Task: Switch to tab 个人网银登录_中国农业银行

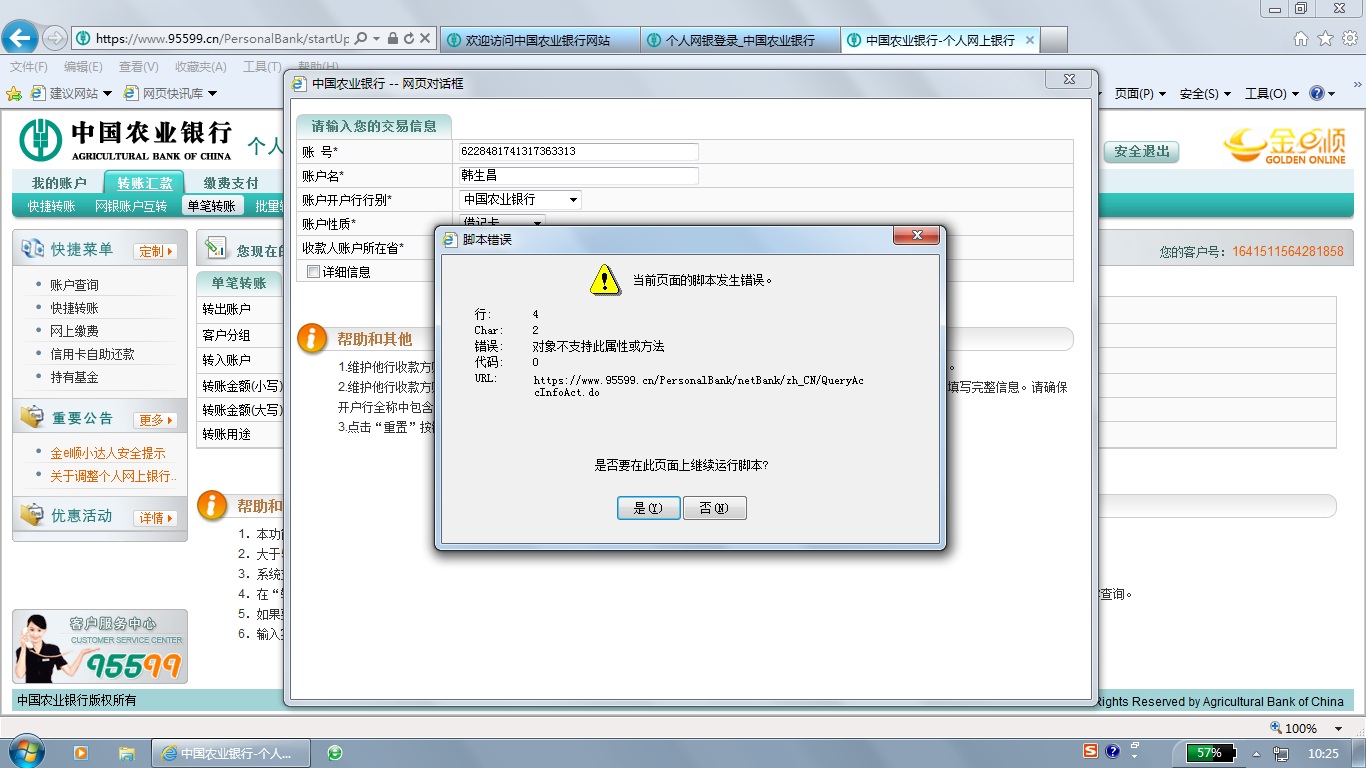Action: pyautogui.click(x=740, y=40)
